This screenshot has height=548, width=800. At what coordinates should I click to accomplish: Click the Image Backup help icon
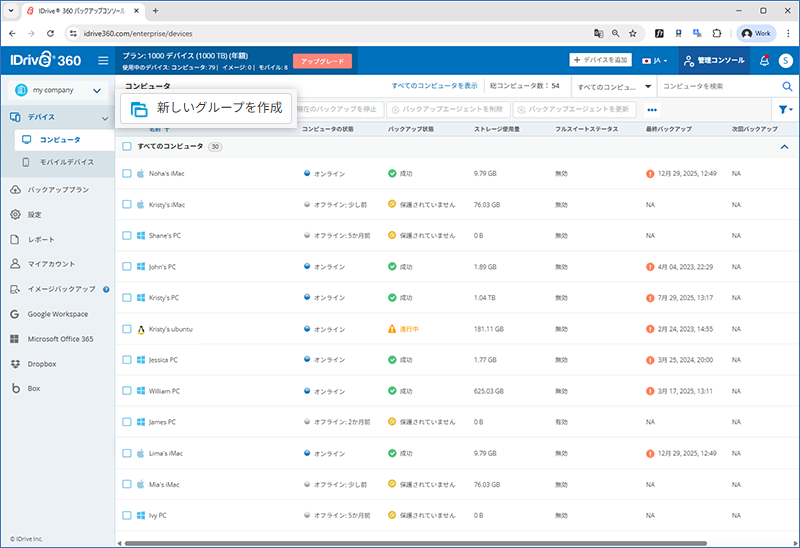(x=106, y=289)
